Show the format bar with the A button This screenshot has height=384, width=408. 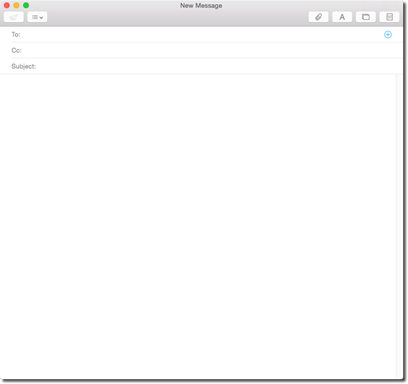(342, 17)
